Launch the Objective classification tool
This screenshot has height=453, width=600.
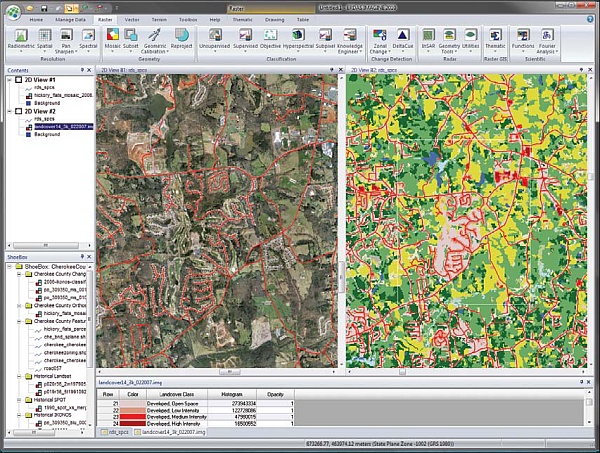coord(271,39)
